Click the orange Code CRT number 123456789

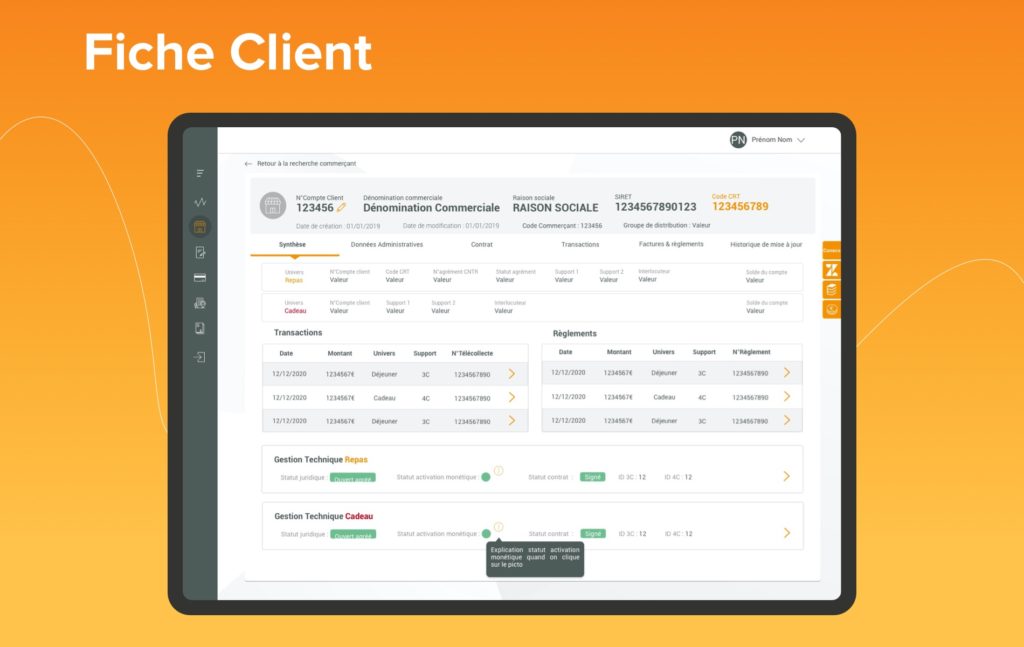[x=740, y=207]
